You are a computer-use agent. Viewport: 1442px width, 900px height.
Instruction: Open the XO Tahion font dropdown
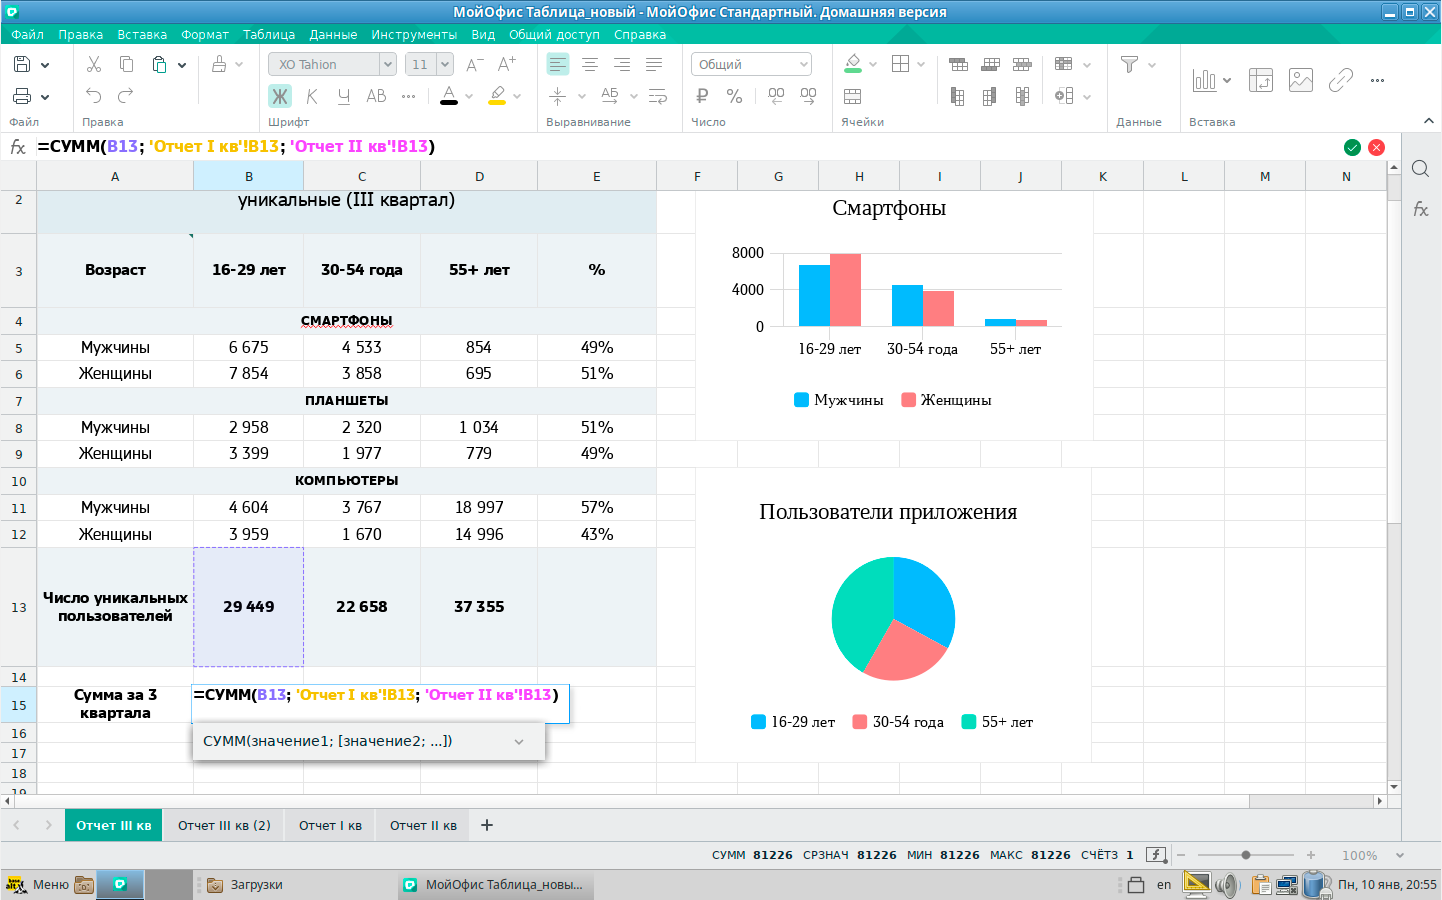(x=387, y=64)
